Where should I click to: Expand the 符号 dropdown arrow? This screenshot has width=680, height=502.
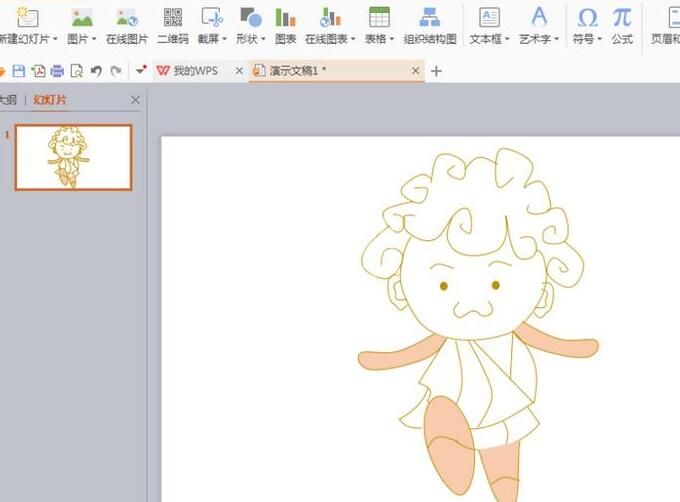click(x=599, y=39)
